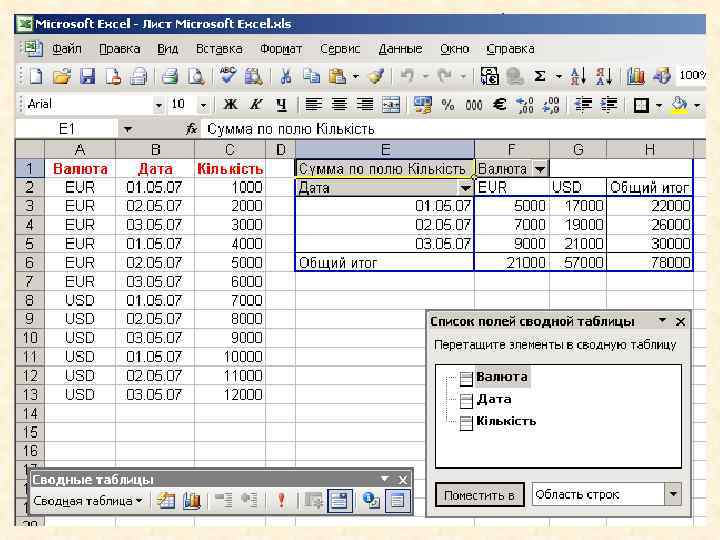The height and width of the screenshot is (540, 720).
Task: Open the Формат menu
Action: click(x=281, y=49)
